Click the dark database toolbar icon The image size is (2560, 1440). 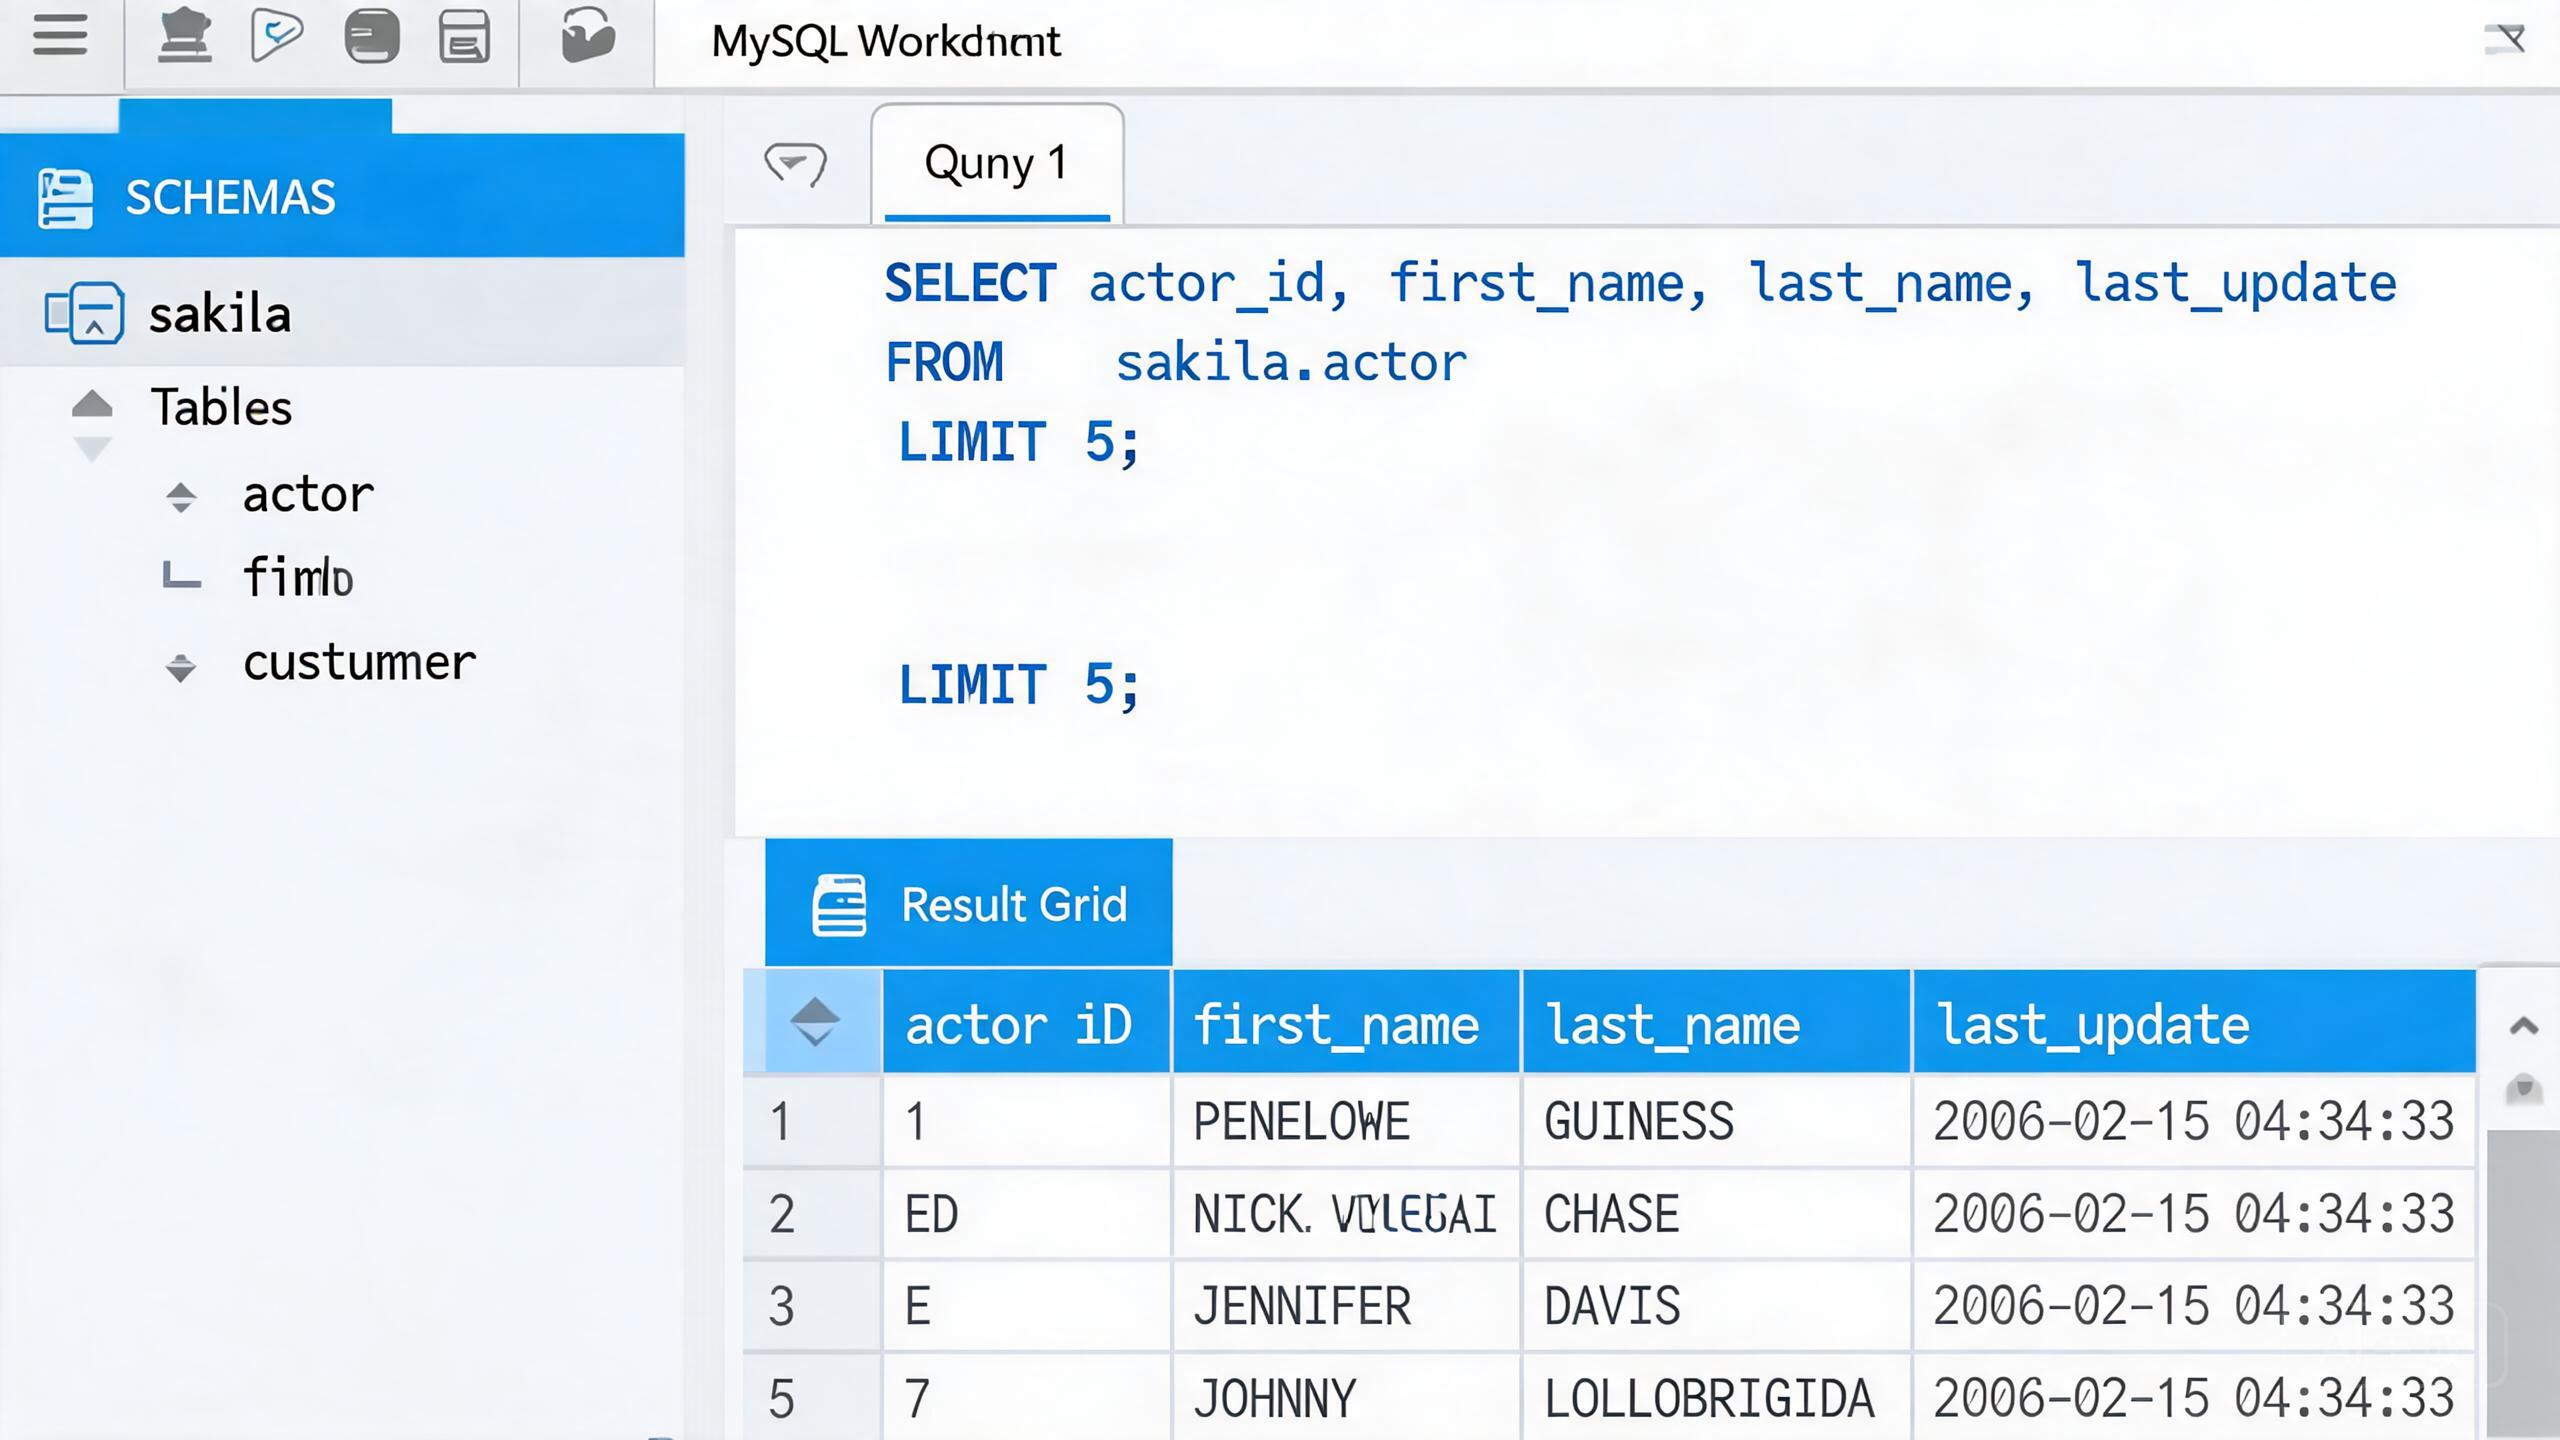pos(372,37)
